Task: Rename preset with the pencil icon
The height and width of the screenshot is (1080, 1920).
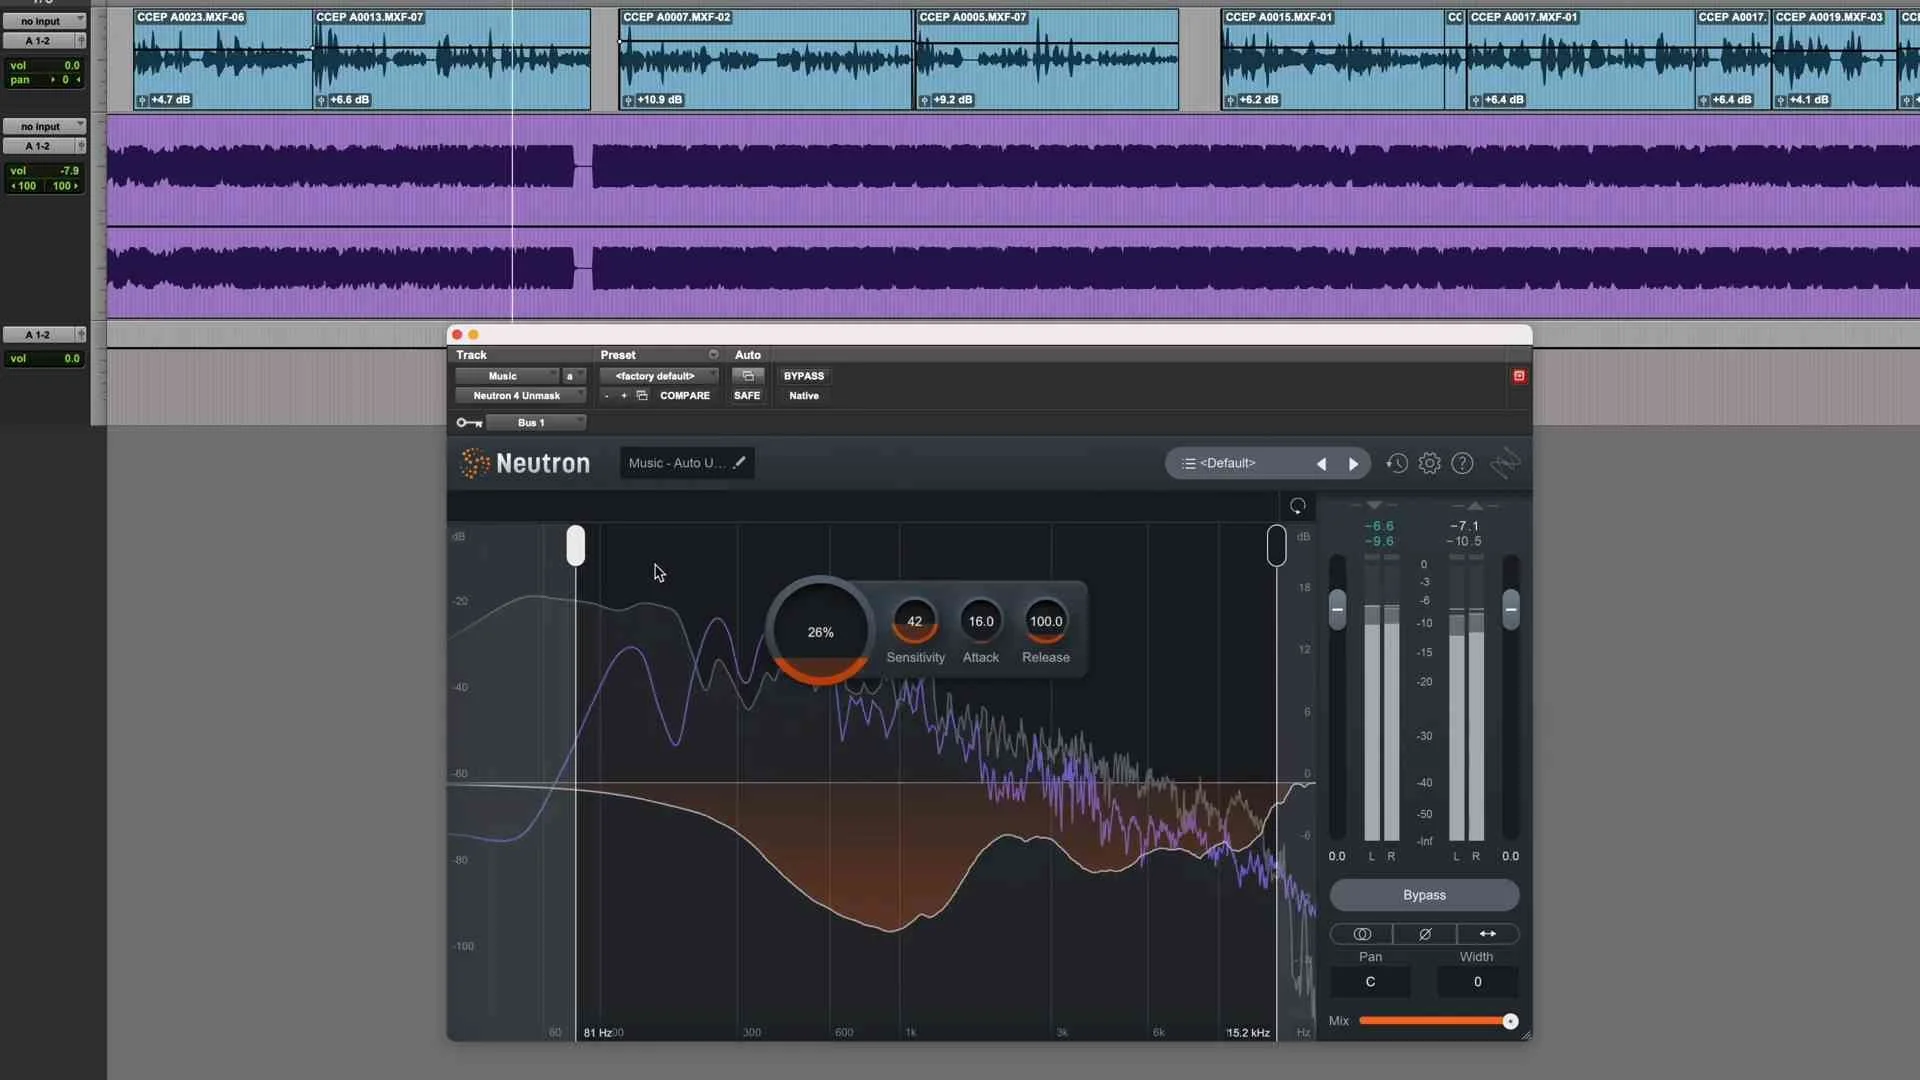Action: [x=739, y=463]
